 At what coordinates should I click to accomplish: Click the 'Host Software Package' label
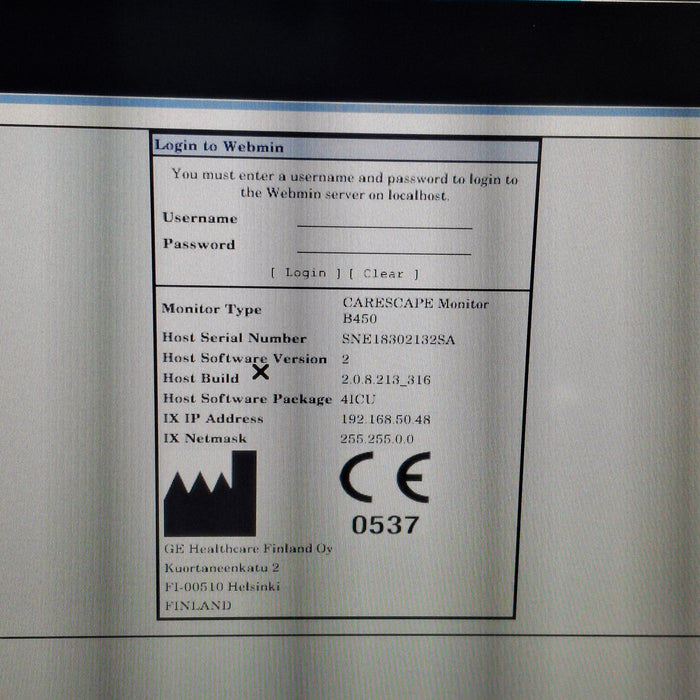click(x=247, y=399)
